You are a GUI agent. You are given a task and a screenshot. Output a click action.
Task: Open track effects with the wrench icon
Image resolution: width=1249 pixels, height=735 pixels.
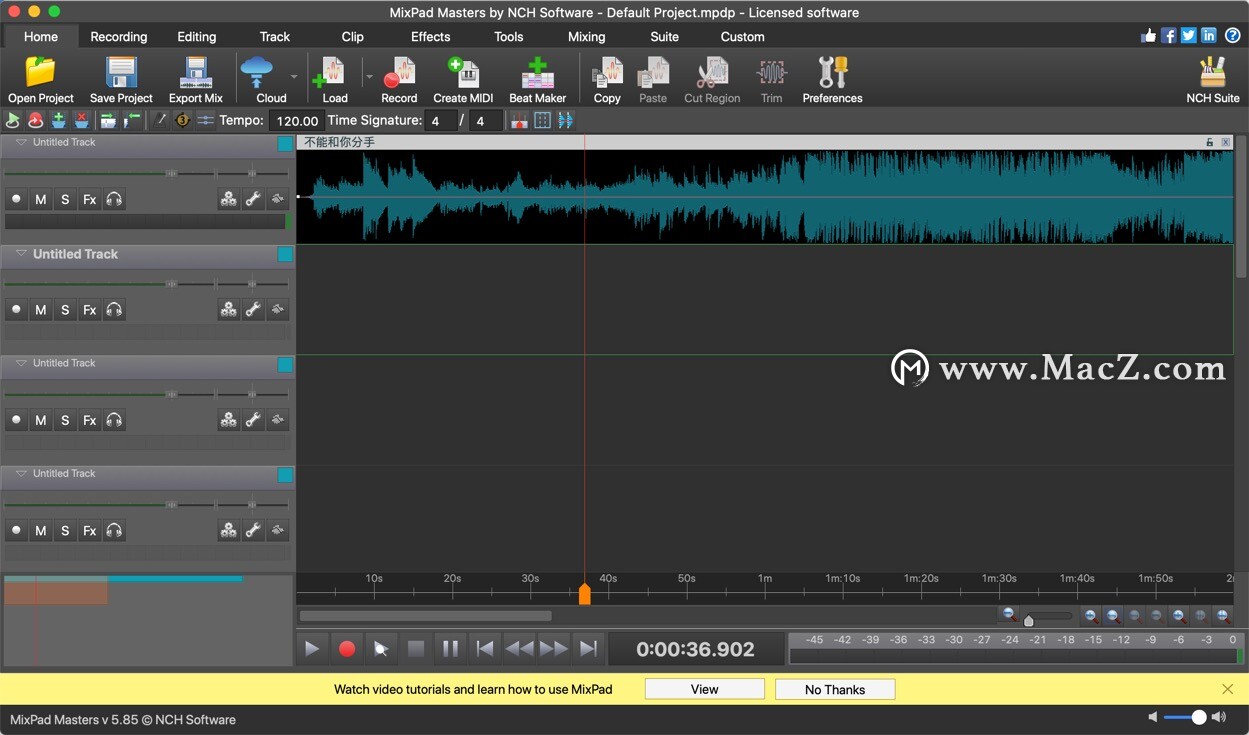tap(253, 199)
